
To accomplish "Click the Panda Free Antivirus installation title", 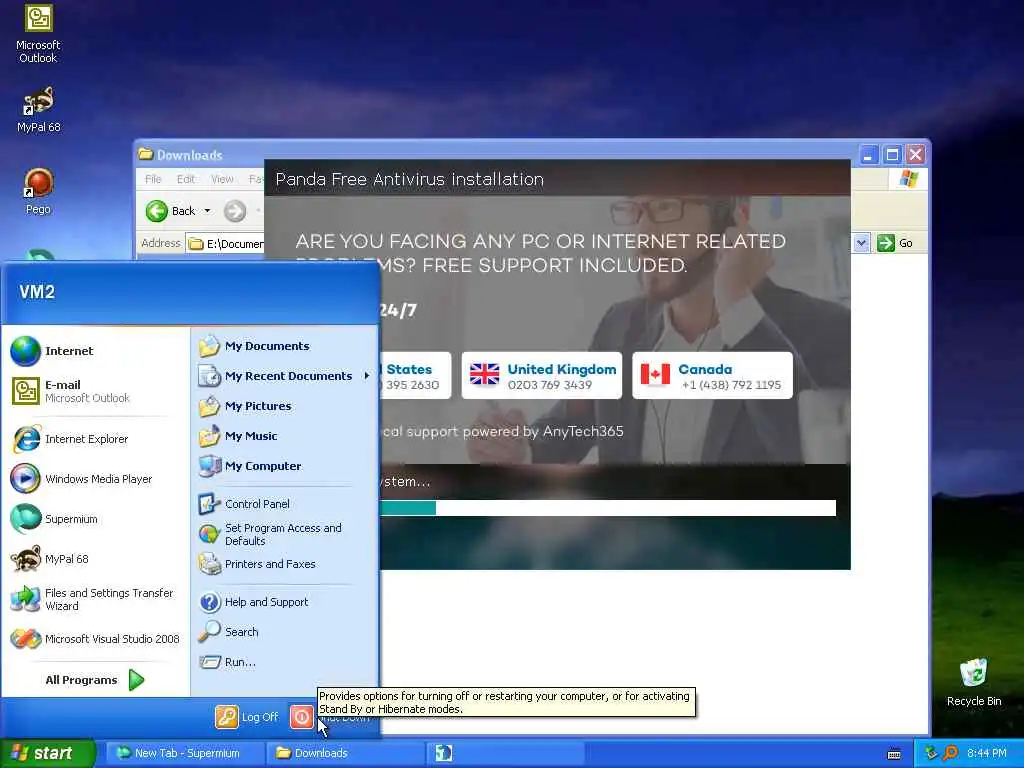I will (x=409, y=179).
